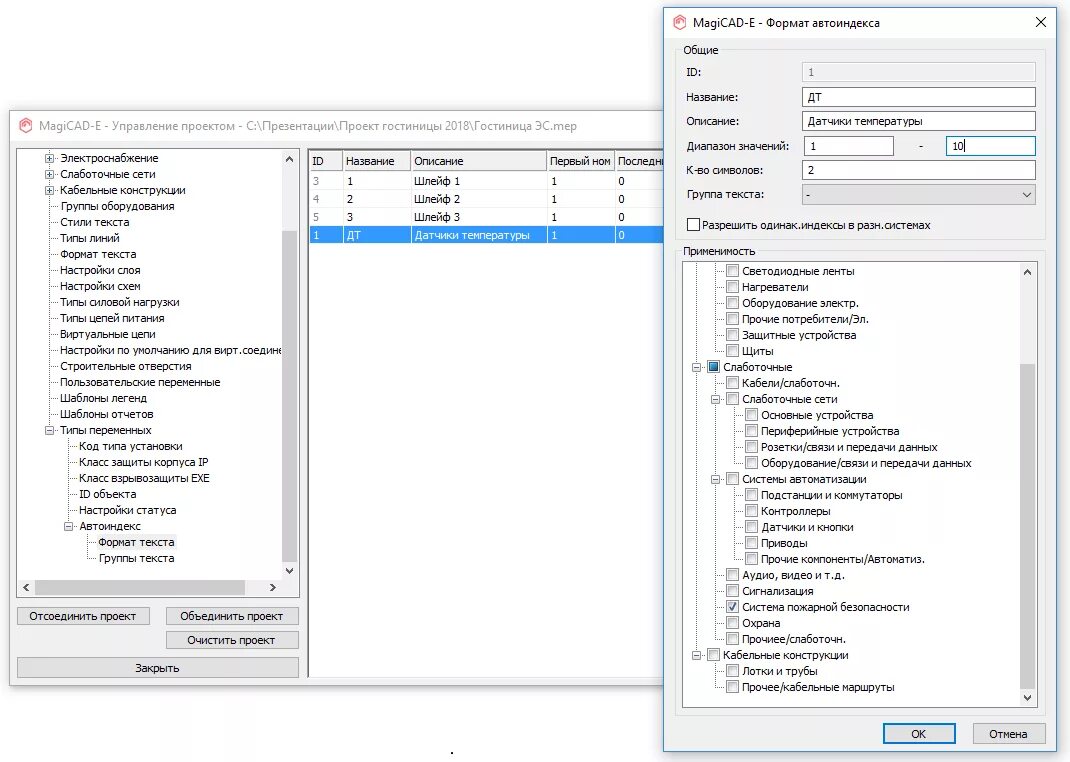Close the Формат автоиндекса dialog with X
The width and height of the screenshot is (1070, 762).
click(1041, 23)
